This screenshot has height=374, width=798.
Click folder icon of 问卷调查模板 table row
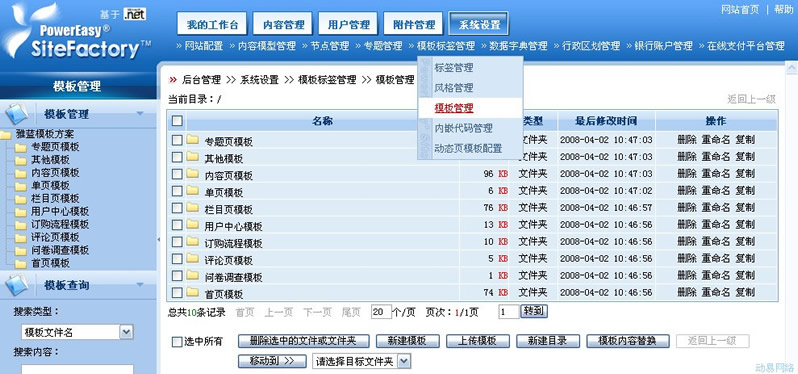pos(192,275)
